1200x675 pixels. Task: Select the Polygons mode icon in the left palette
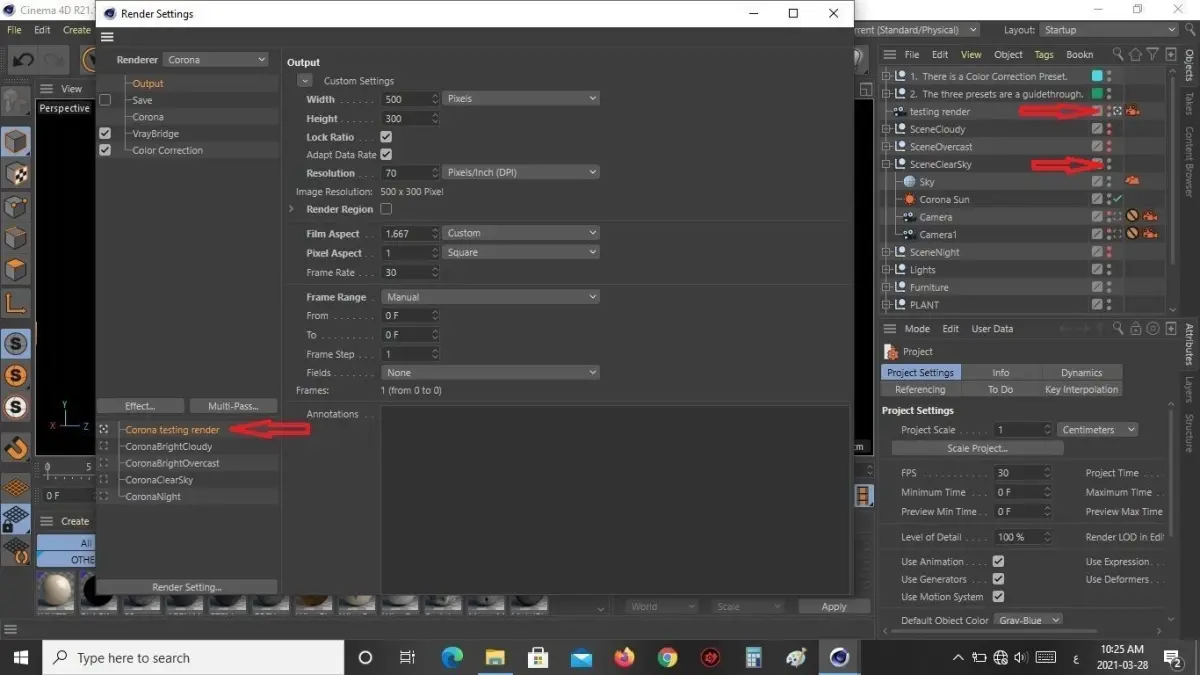coord(16,270)
